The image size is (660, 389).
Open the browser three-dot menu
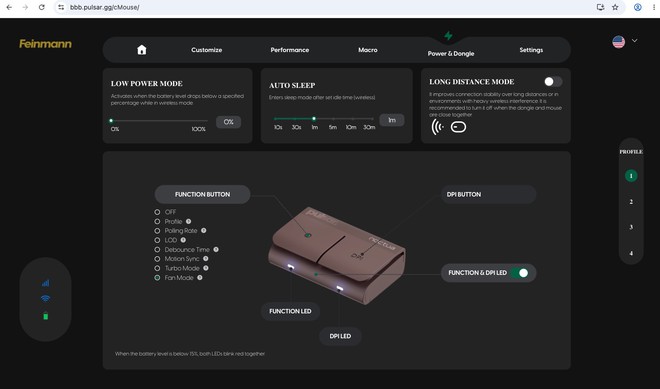(x=654, y=7)
